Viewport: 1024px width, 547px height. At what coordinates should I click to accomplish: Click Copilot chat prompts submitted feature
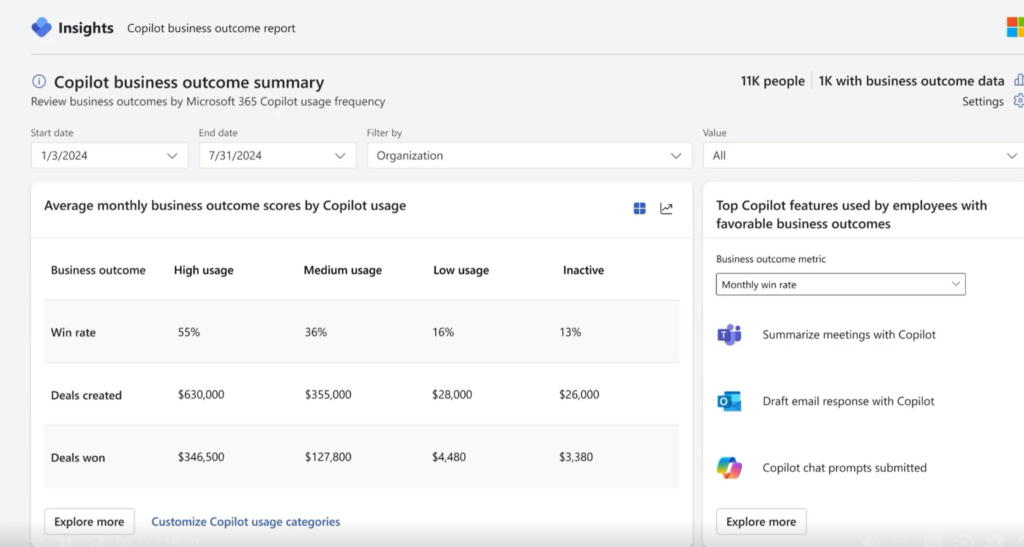pos(844,467)
